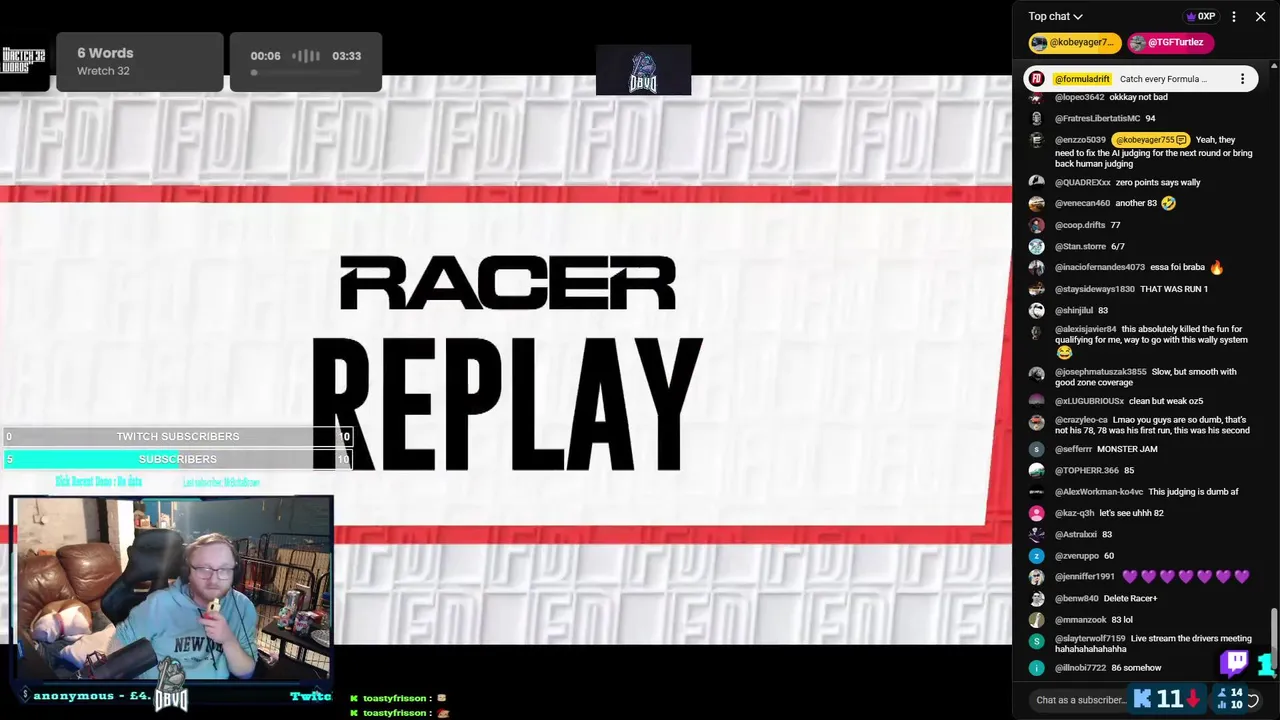1280x720 pixels.
Task: Click @josephmatuszak3855's avatar
Action: pos(1037,374)
